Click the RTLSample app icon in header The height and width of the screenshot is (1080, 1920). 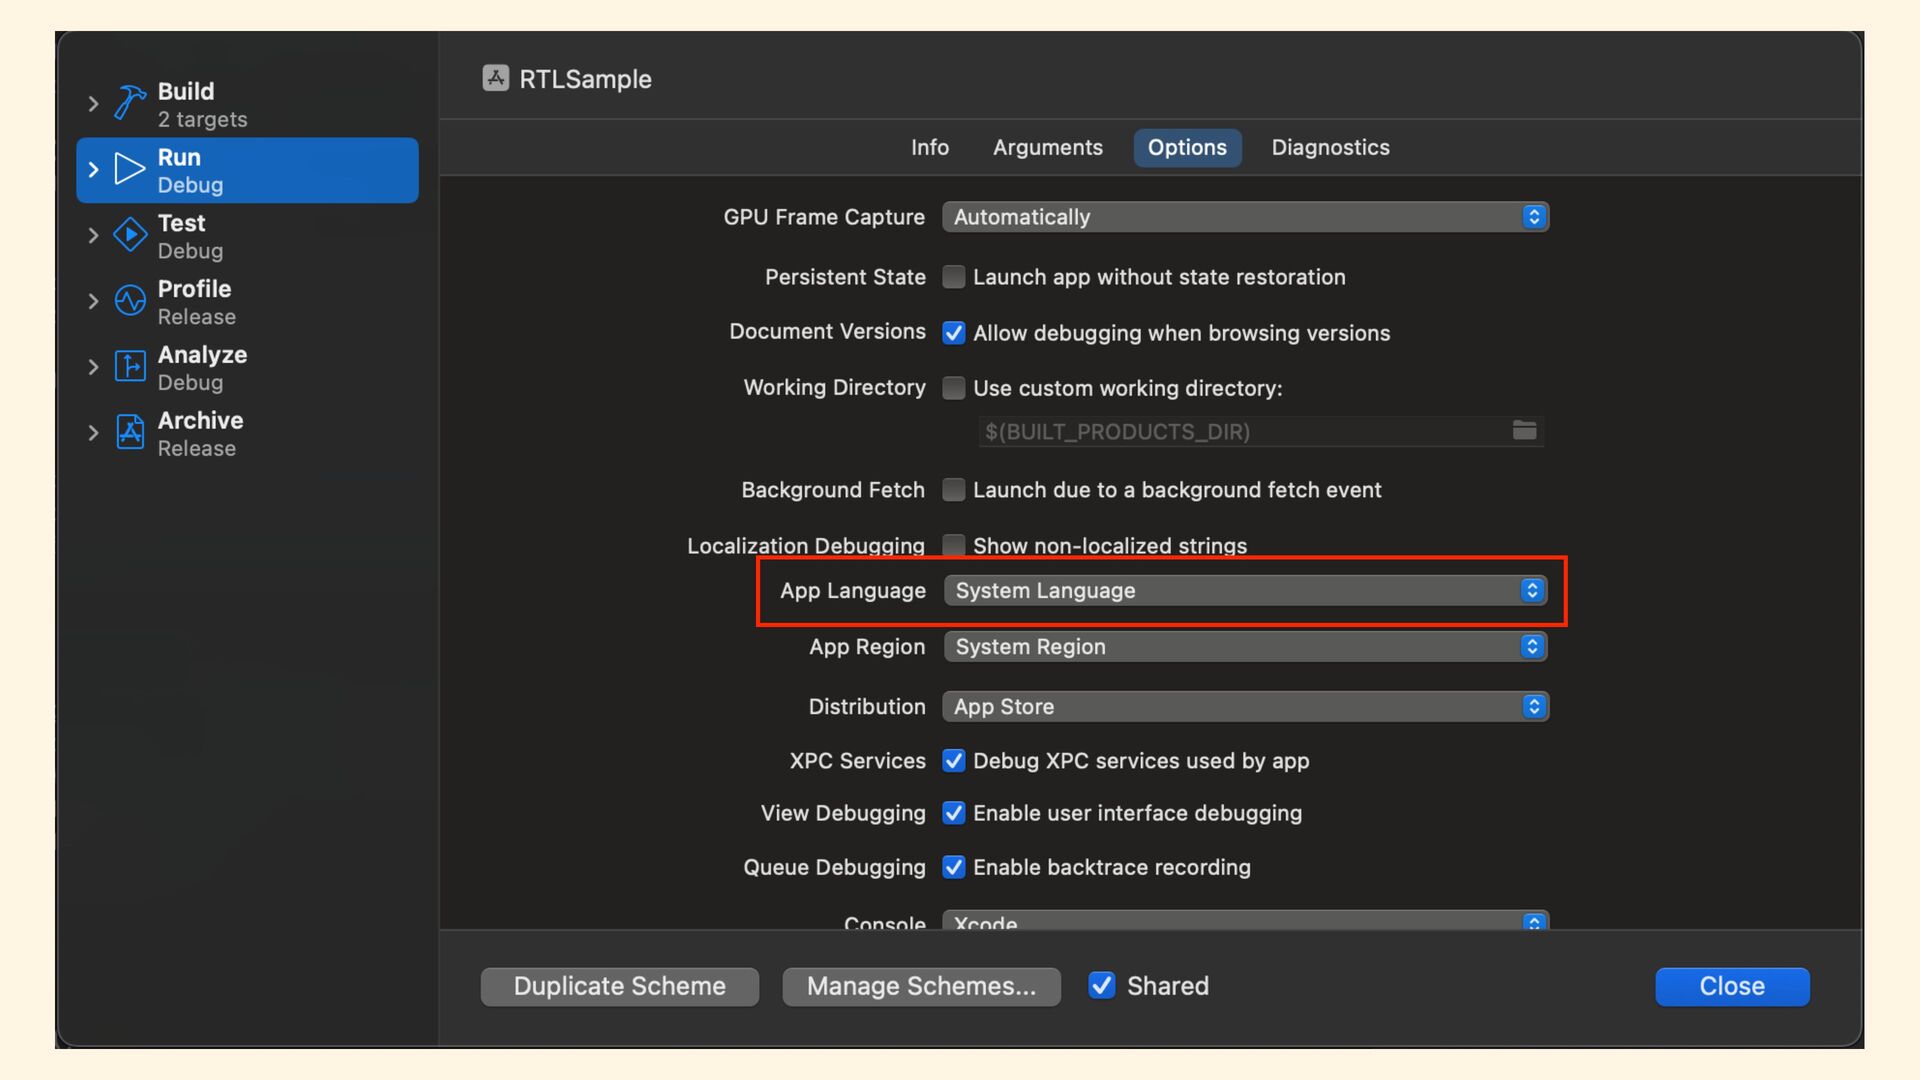tap(495, 78)
